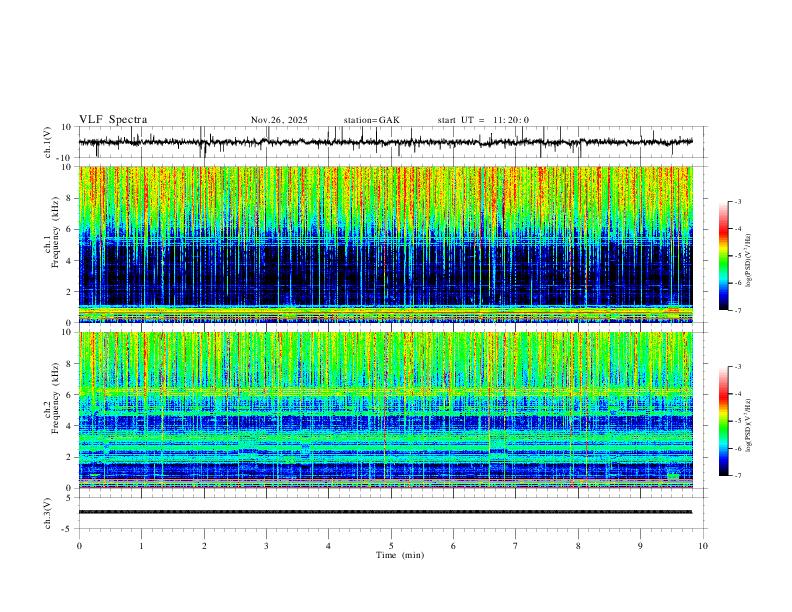Click the time axis tick label '0'

tap(79, 546)
